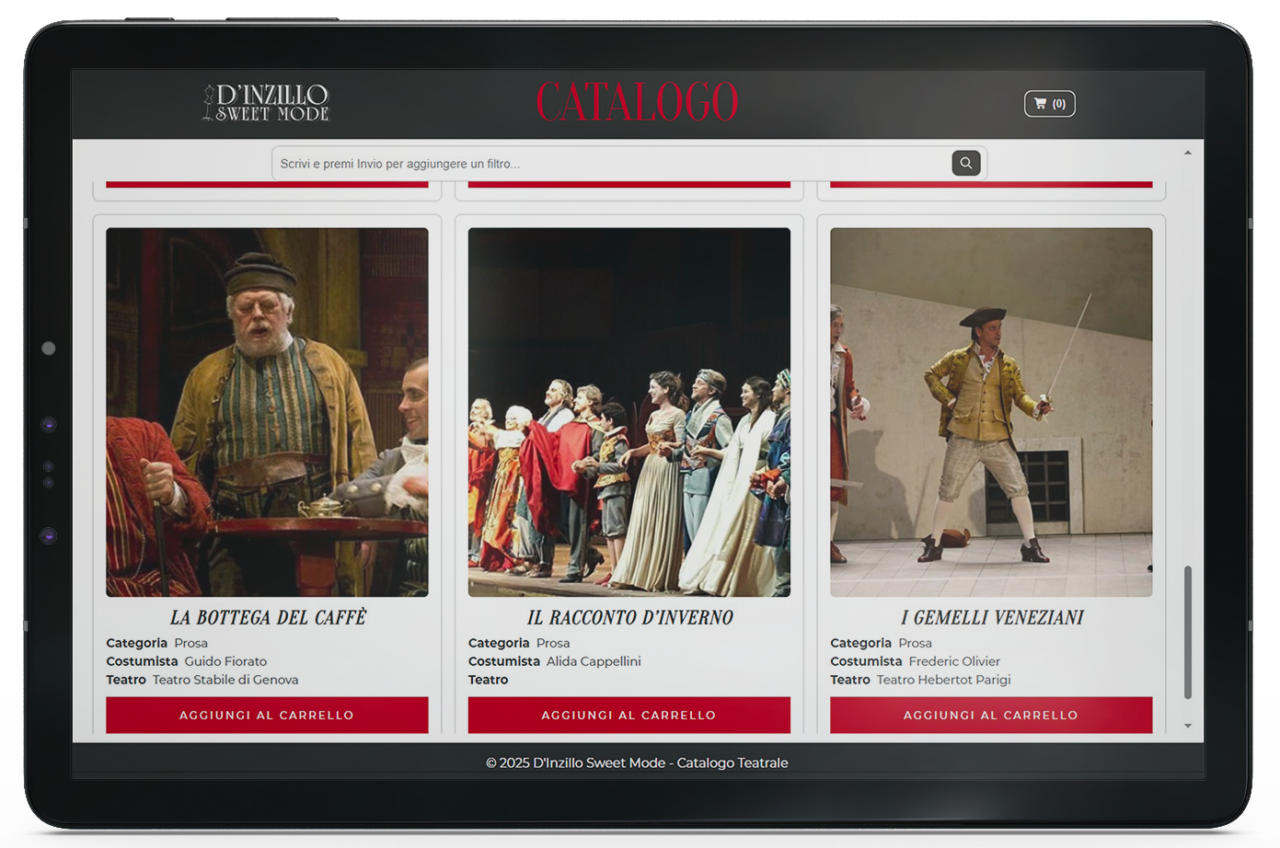Select the title Il Racconto d'Inverno
Image resolution: width=1280 pixels, height=848 pixels.
(x=630, y=618)
